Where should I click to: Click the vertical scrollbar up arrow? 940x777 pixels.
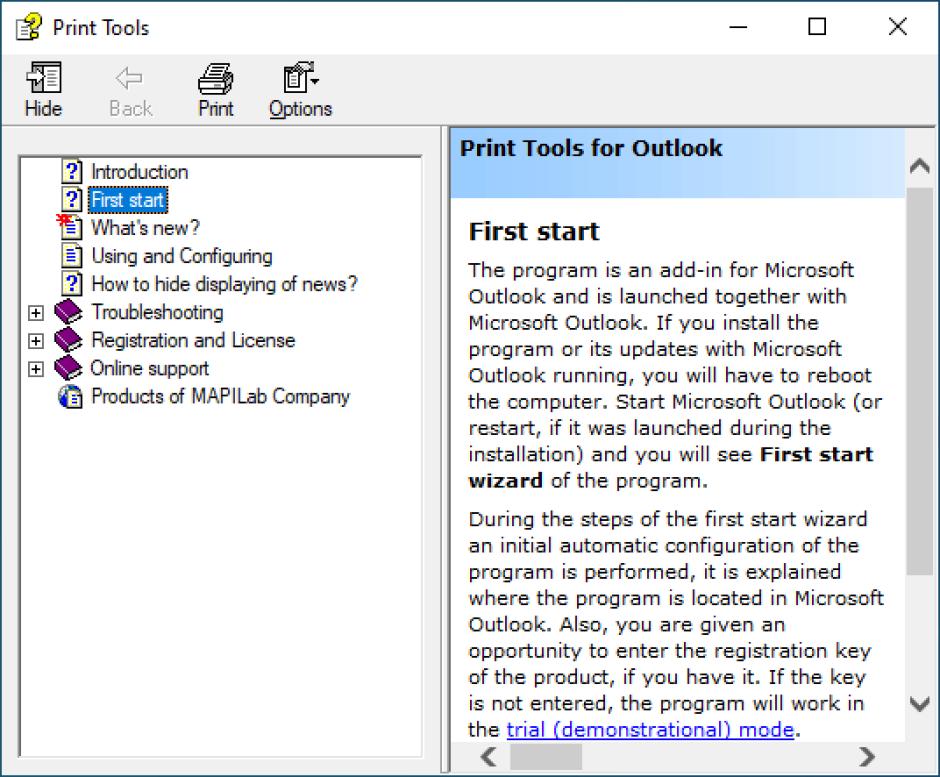coord(920,166)
